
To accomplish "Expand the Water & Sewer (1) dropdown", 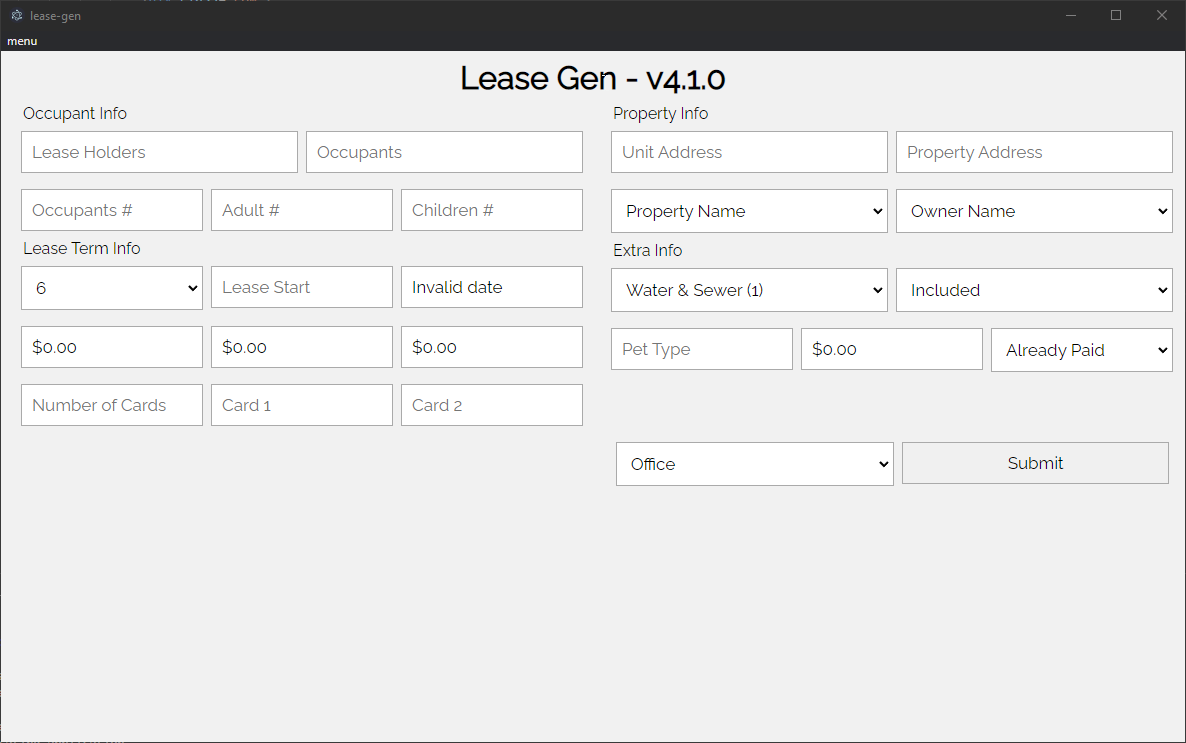I will click(x=749, y=290).
